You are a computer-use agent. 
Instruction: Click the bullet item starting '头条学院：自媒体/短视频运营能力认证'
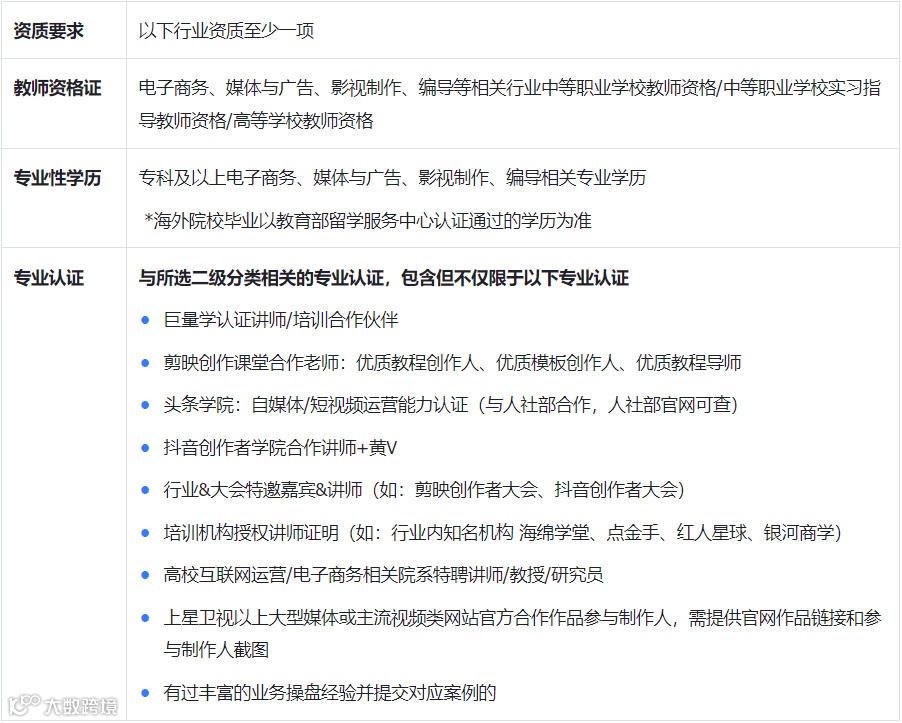click(x=452, y=405)
